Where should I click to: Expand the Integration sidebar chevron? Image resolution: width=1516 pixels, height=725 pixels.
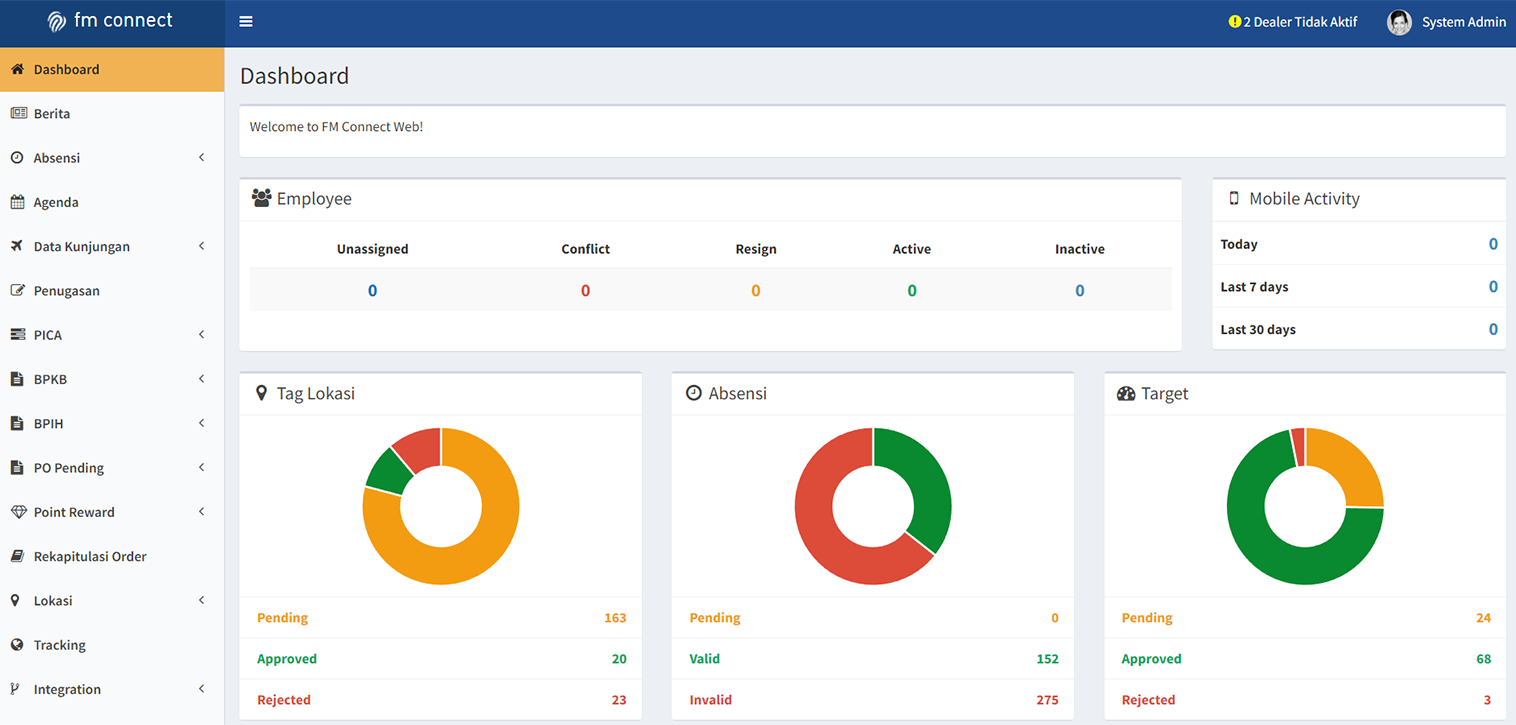201,689
